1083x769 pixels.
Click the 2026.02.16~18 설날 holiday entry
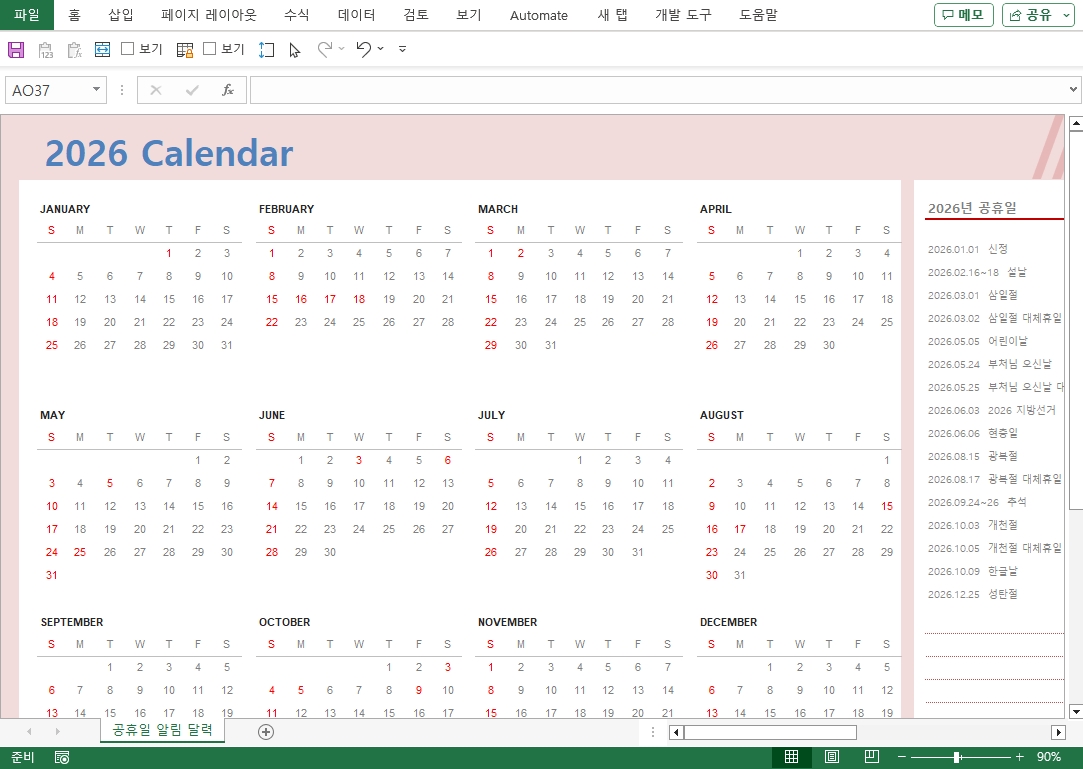(977, 272)
